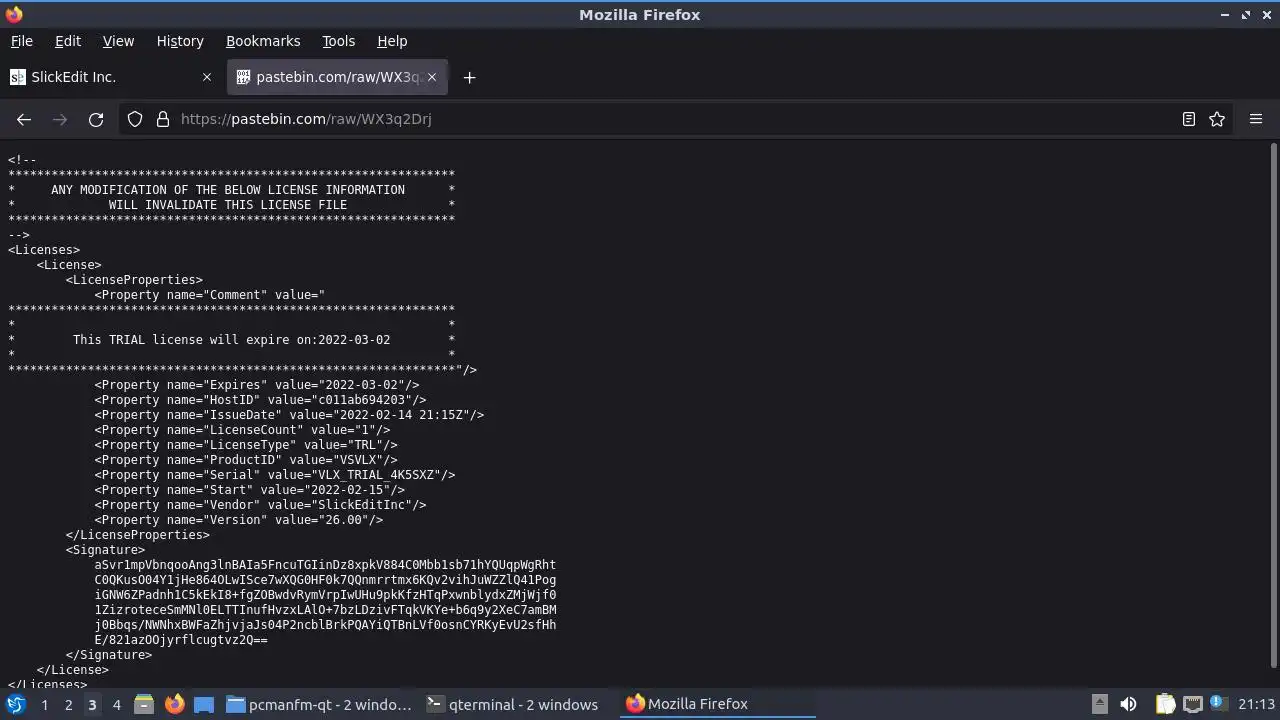Screen dimensions: 1280x720
Task: Close the SlickEdit Inc. tab
Action: tap(207, 77)
